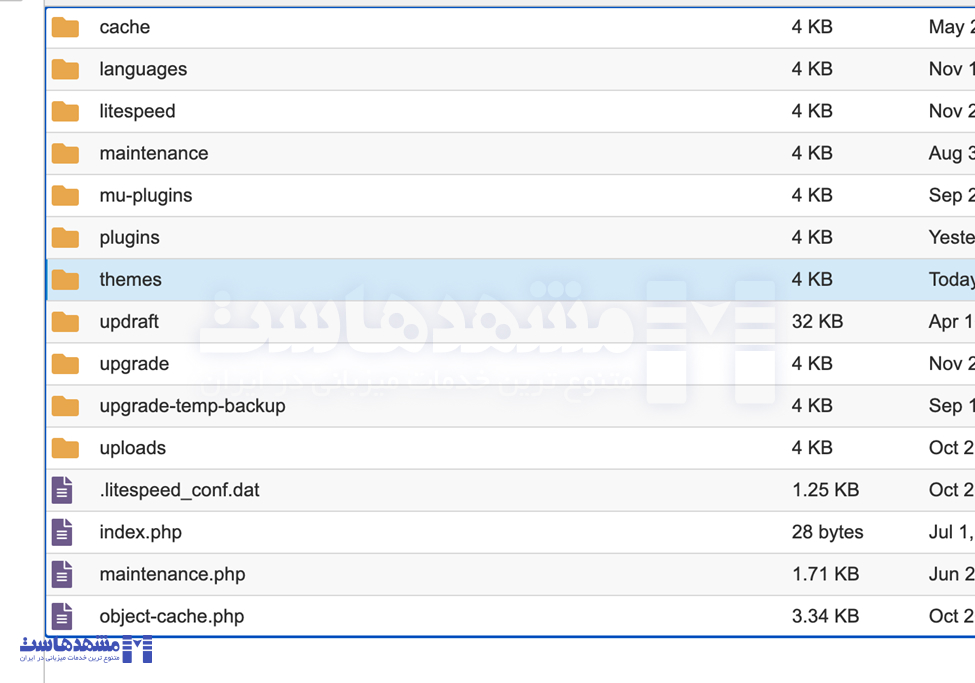Select the object-cache.php file icon
The height and width of the screenshot is (683, 975).
[62, 616]
